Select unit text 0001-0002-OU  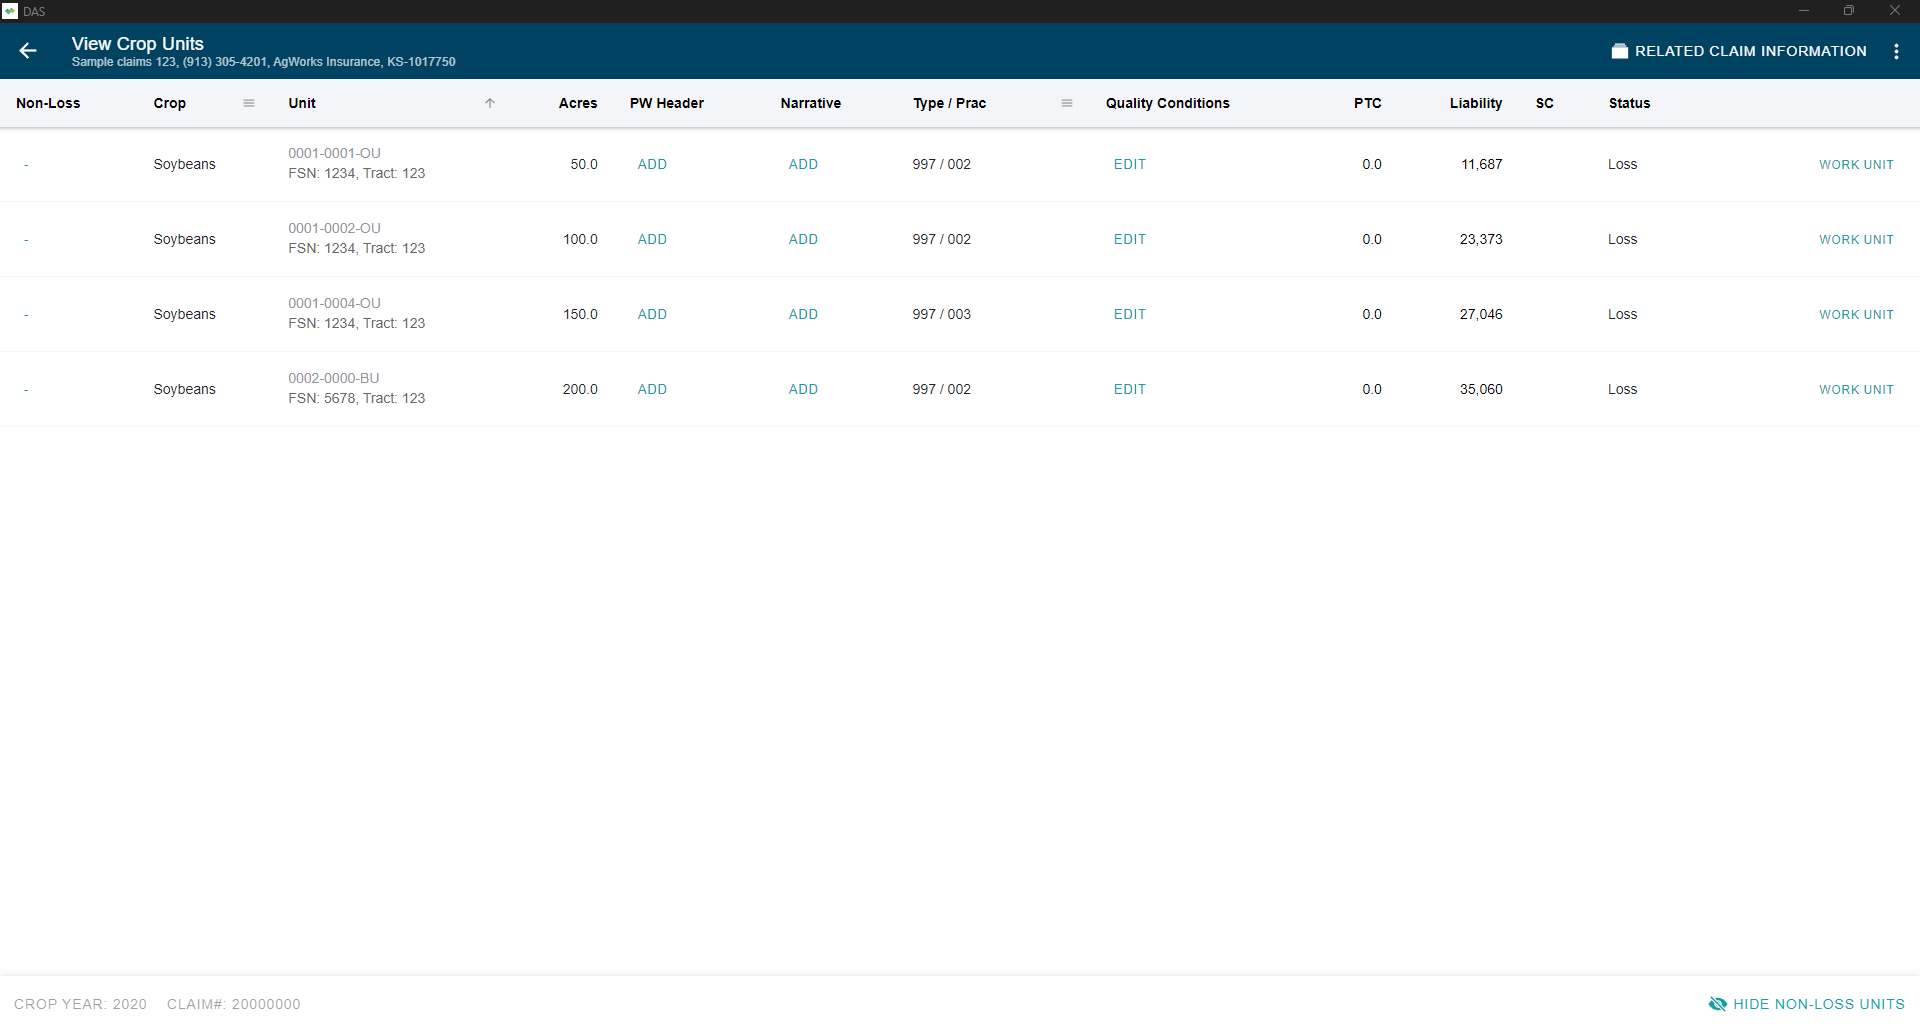pyautogui.click(x=334, y=228)
